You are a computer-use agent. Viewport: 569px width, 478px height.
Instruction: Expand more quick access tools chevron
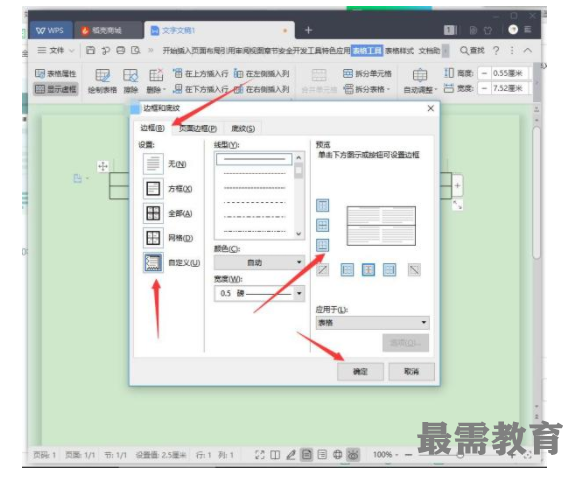[151, 50]
